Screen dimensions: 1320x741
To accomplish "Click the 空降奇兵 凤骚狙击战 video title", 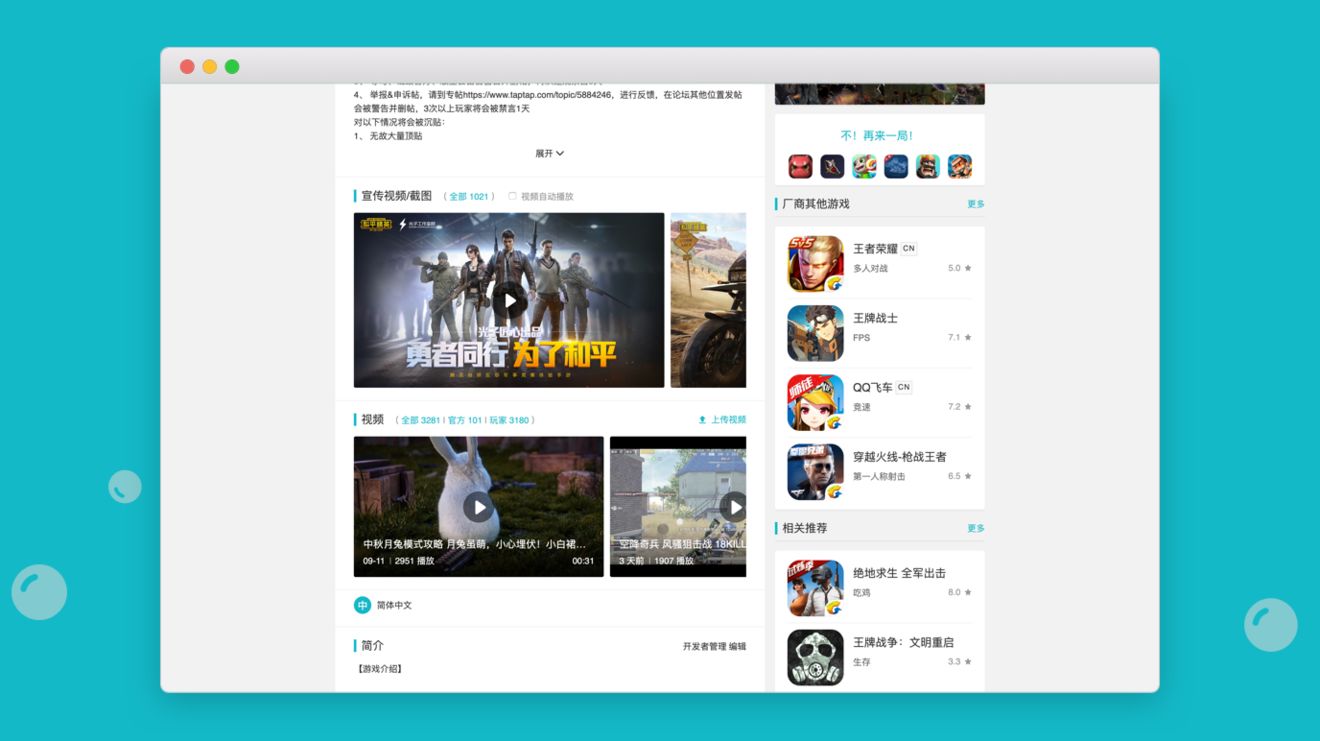I will click(x=682, y=545).
